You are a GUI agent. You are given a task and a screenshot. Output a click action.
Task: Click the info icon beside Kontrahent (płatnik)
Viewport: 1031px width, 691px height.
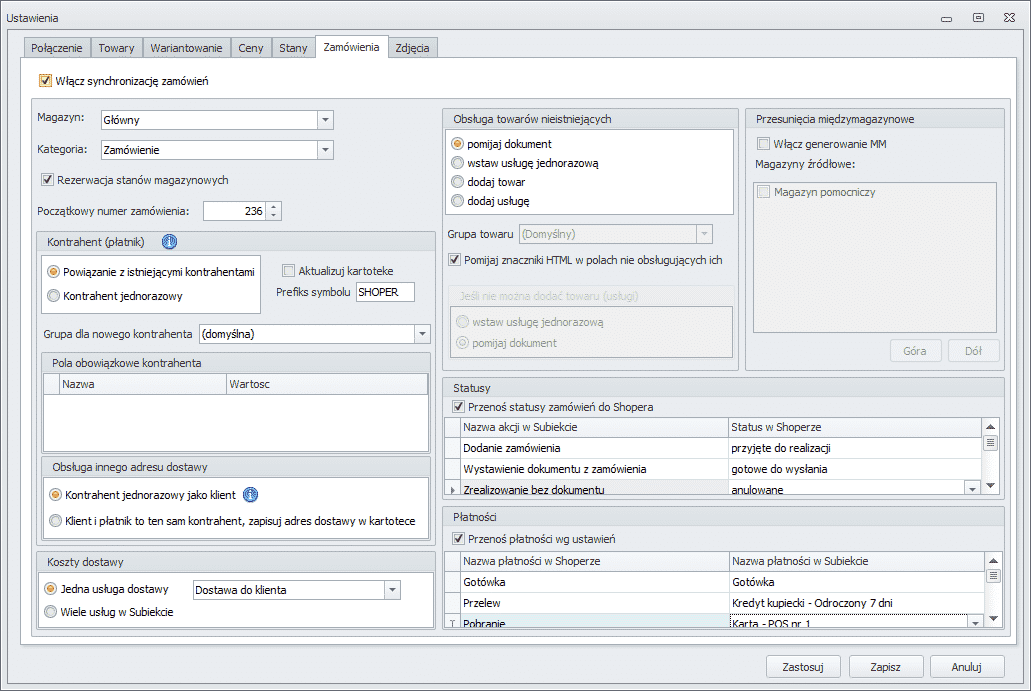point(169,242)
